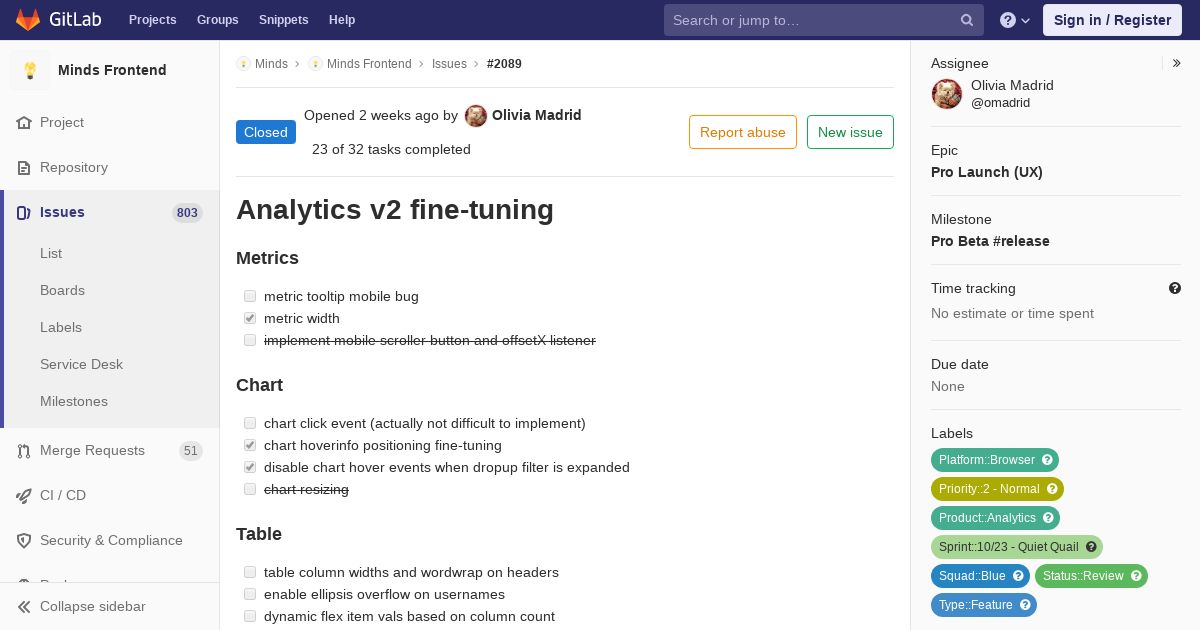This screenshot has height=630, width=1200.
Task: Click the Project home icon in sidebar
Action: point(24,123)
